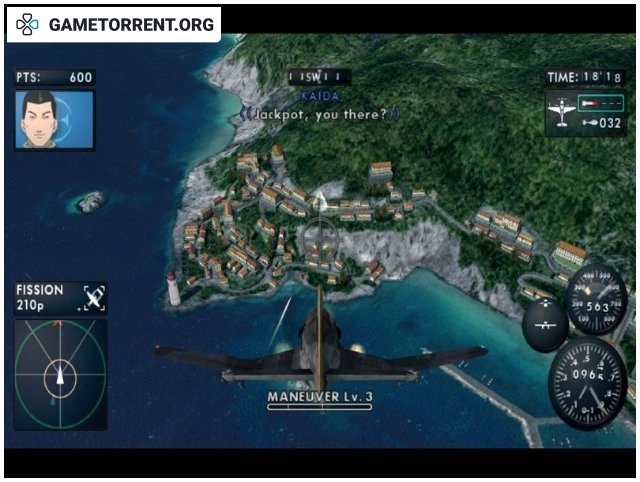Click the bomb ammo count 032
Screen dimensions: 640x482
pos(602,123)
